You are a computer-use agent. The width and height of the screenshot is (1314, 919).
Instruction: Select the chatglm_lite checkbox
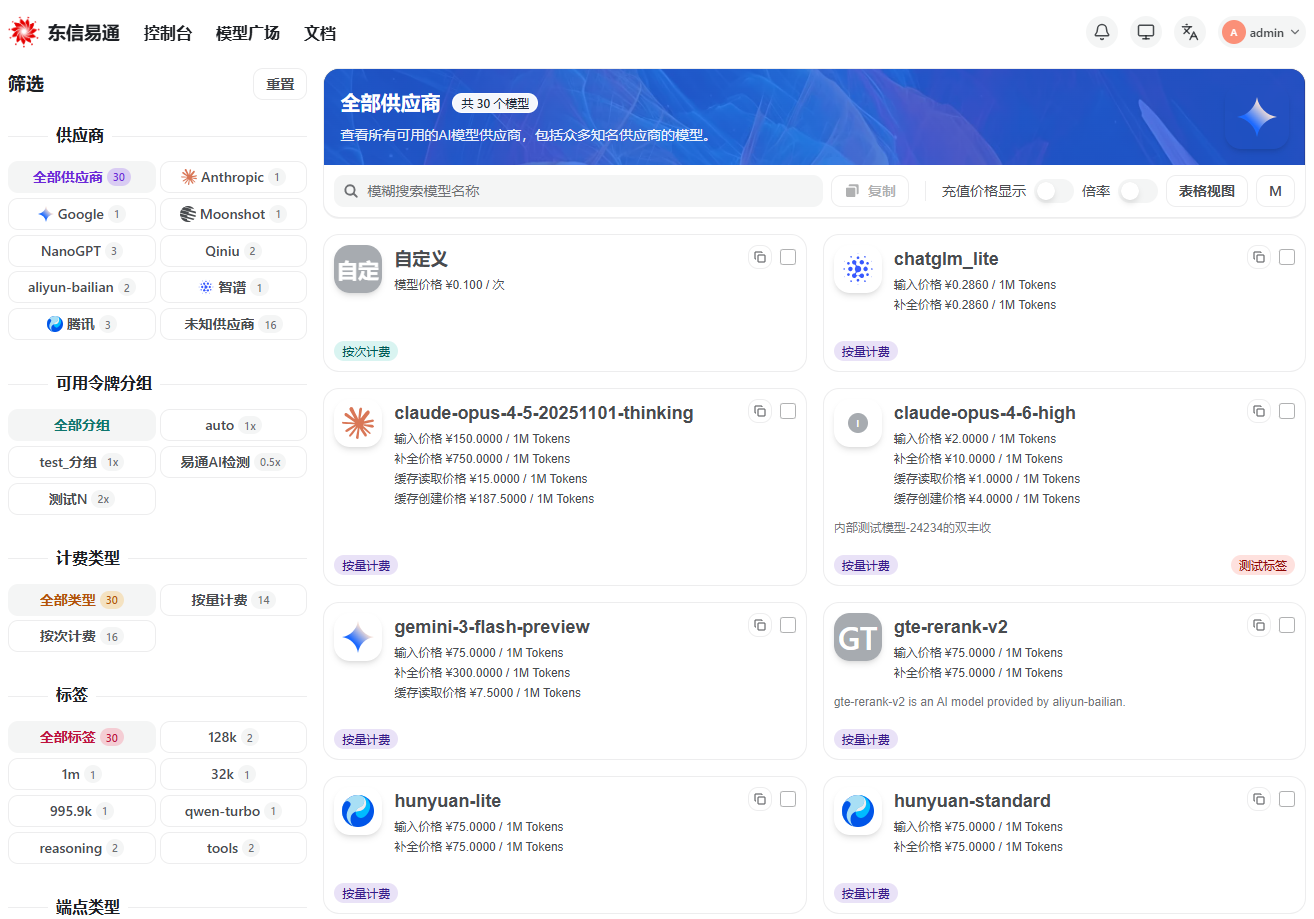coord(1287,257)
